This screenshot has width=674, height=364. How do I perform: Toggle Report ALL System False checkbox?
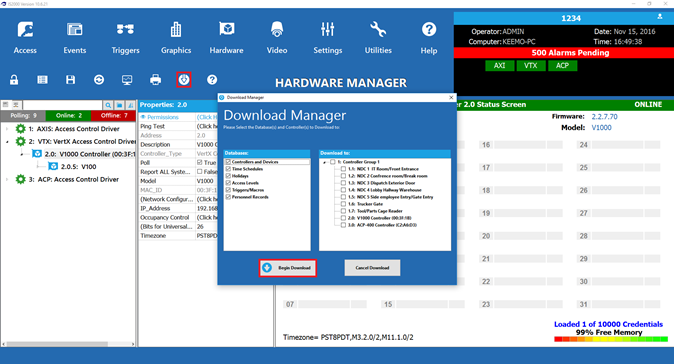199,171
